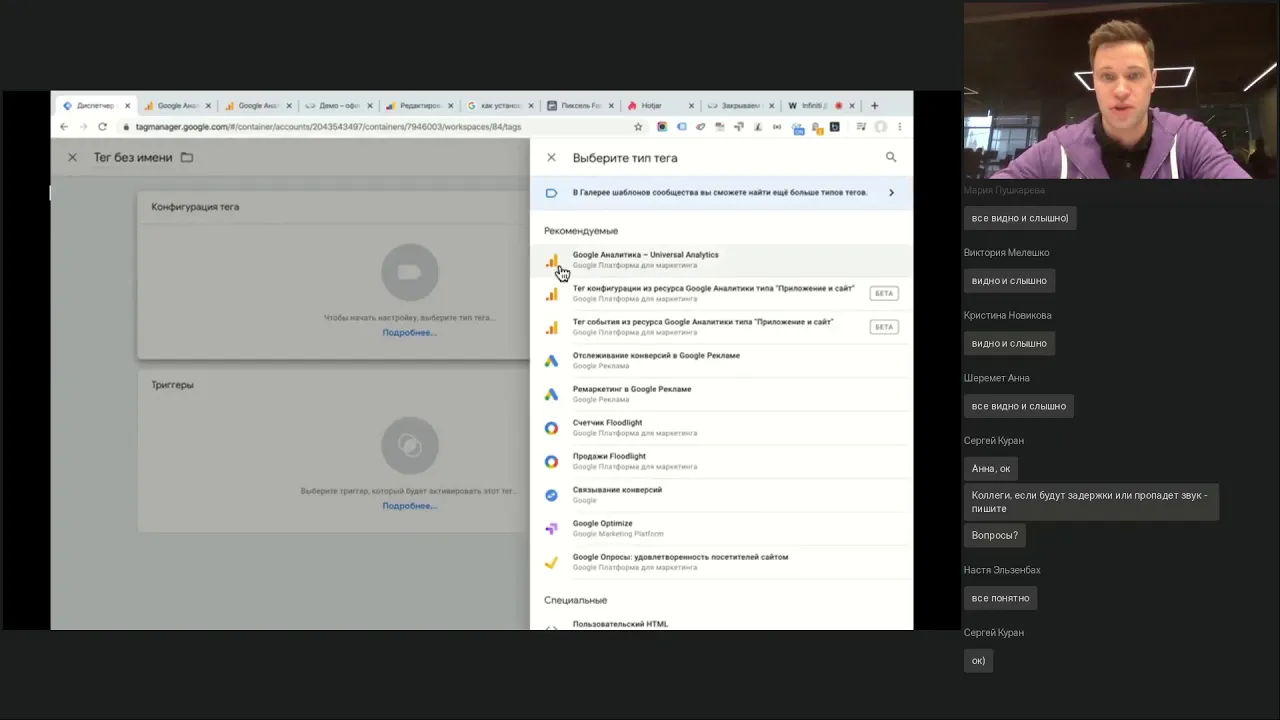The image size is (1280, 720).
Task: Close the Выберите тип тега panel
Action: click(551, 157)
